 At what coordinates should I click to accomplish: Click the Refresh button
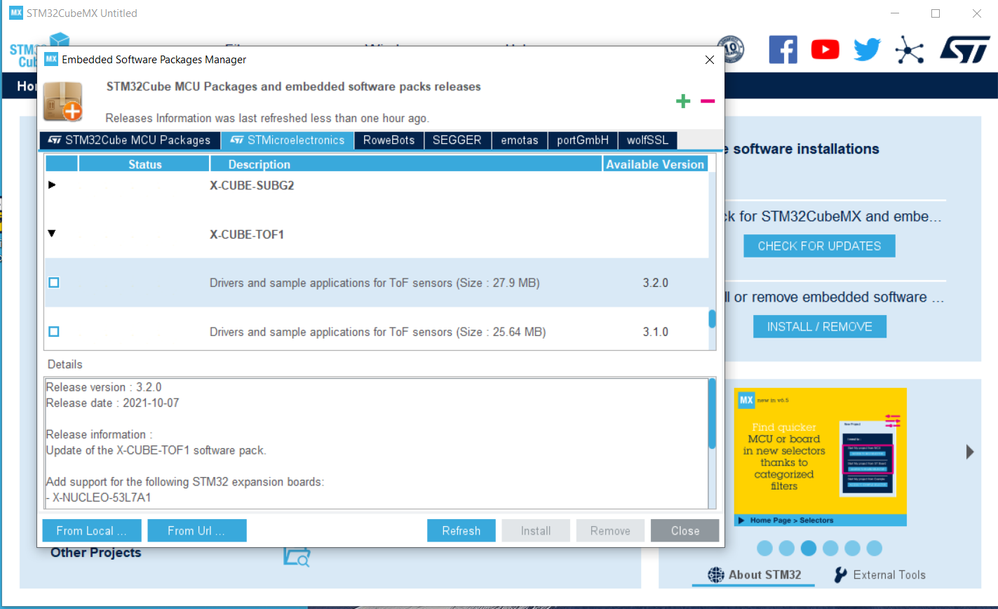(x=461, y=531)
